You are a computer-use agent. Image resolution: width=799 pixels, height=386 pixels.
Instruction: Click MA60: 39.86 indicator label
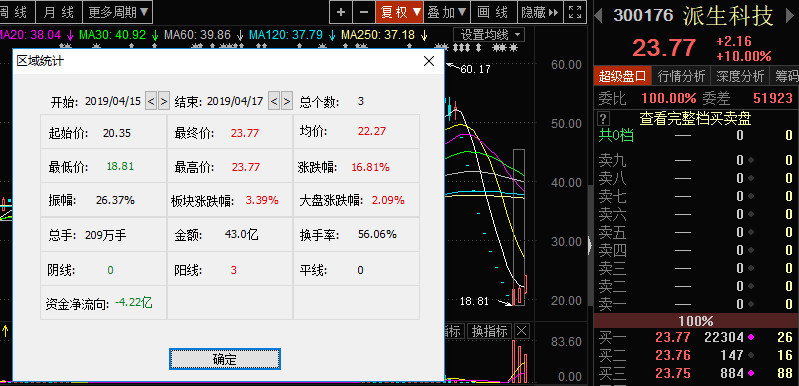click(x=197, y=35)
